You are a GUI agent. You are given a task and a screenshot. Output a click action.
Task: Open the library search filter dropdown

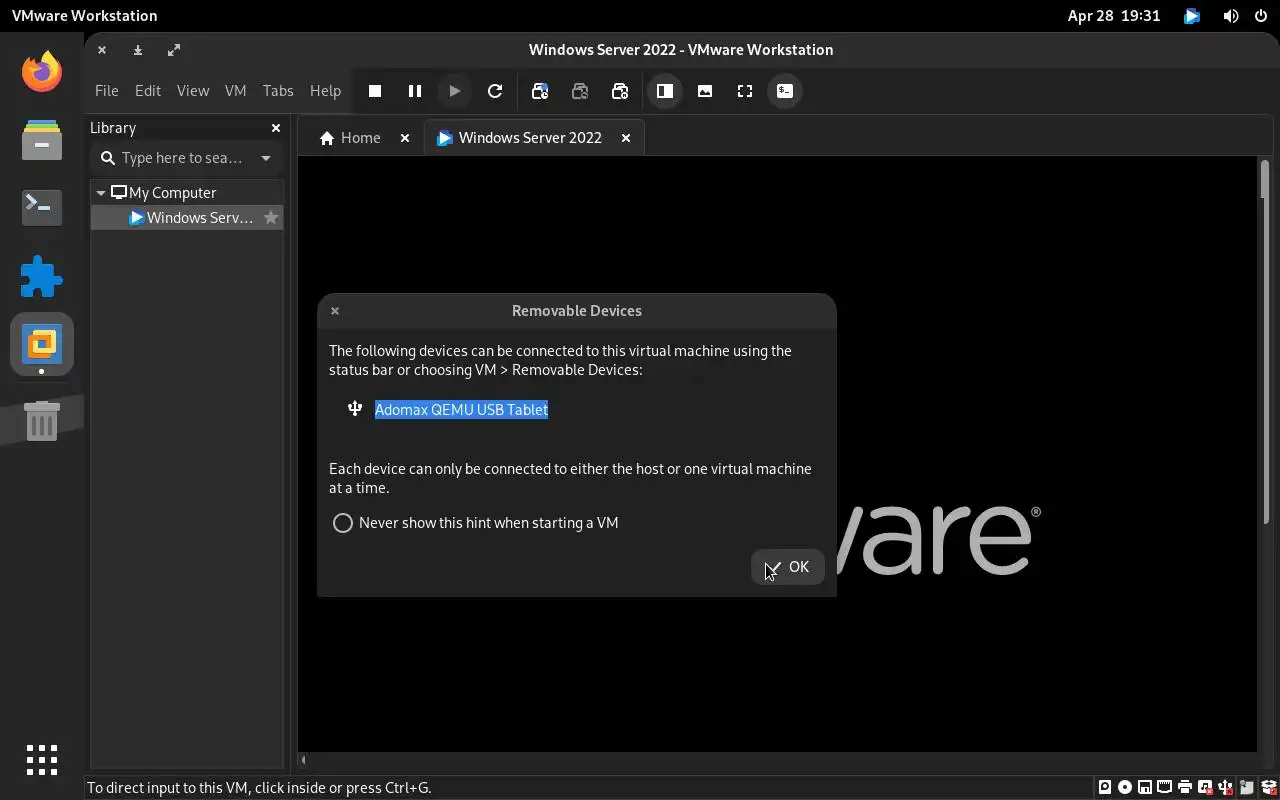point(266,158)
